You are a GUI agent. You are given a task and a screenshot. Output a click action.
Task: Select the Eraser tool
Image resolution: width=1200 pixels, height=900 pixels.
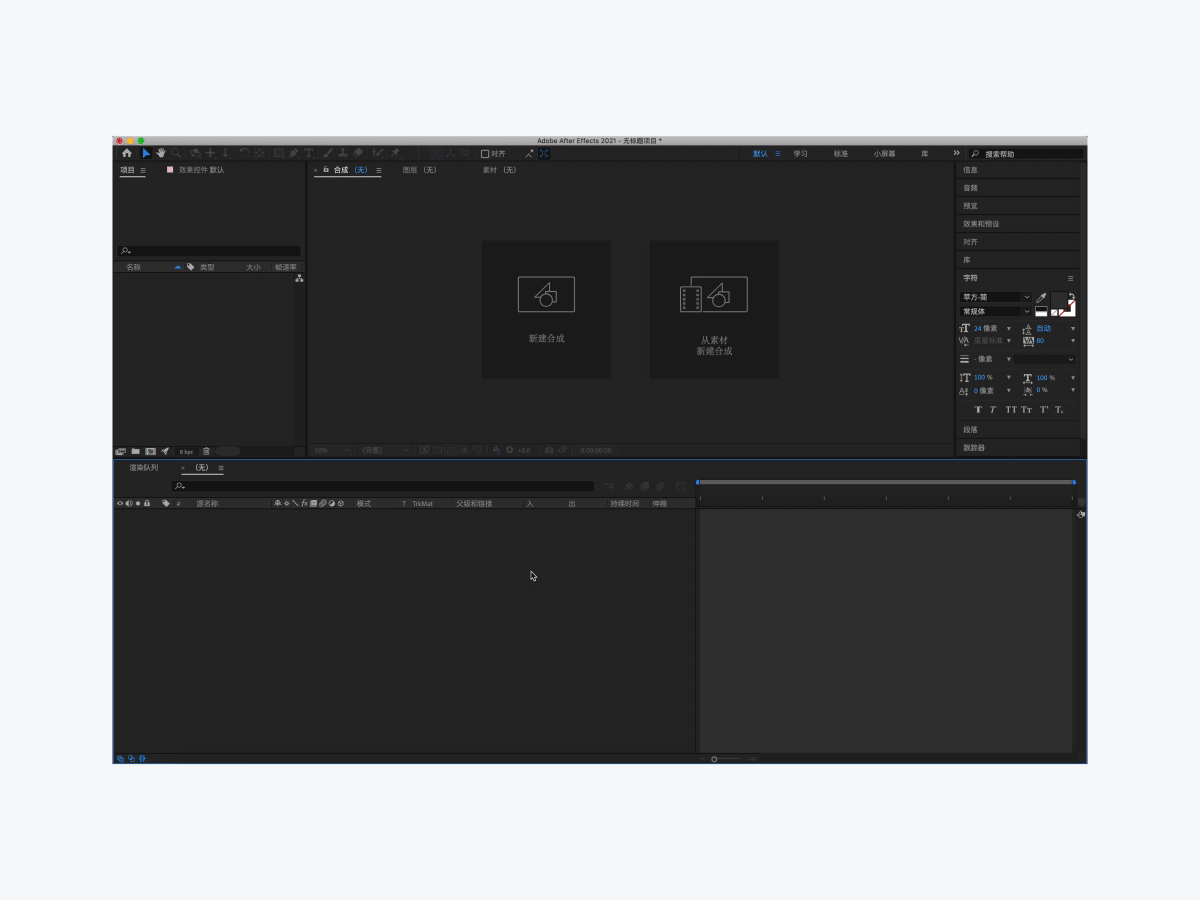coord(358,153)
